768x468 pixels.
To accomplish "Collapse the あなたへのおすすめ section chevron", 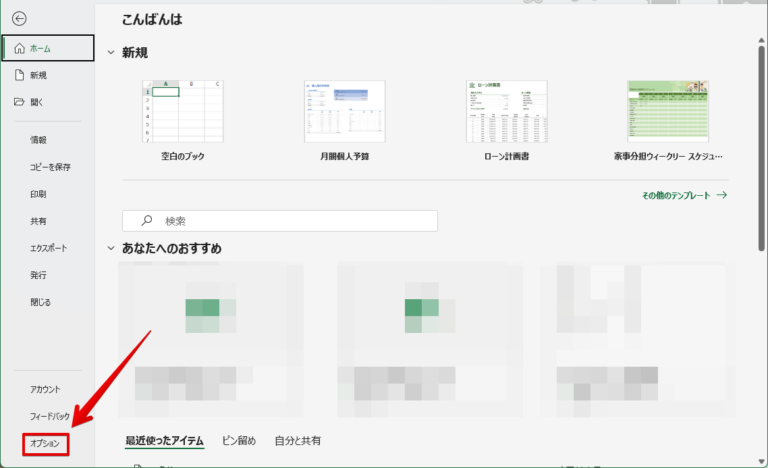I will [x=111, y=248].
